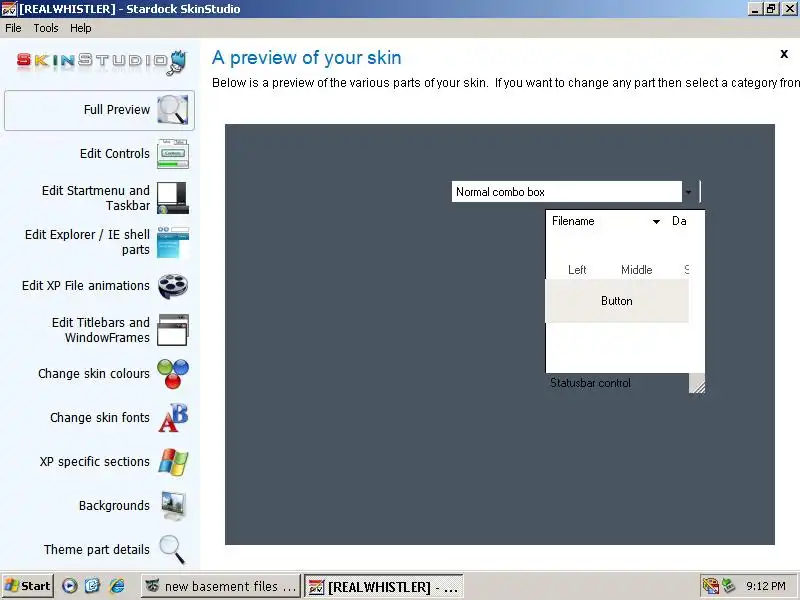
Task: Expand the Normal combo box arrow
Action: click(689, 192)
